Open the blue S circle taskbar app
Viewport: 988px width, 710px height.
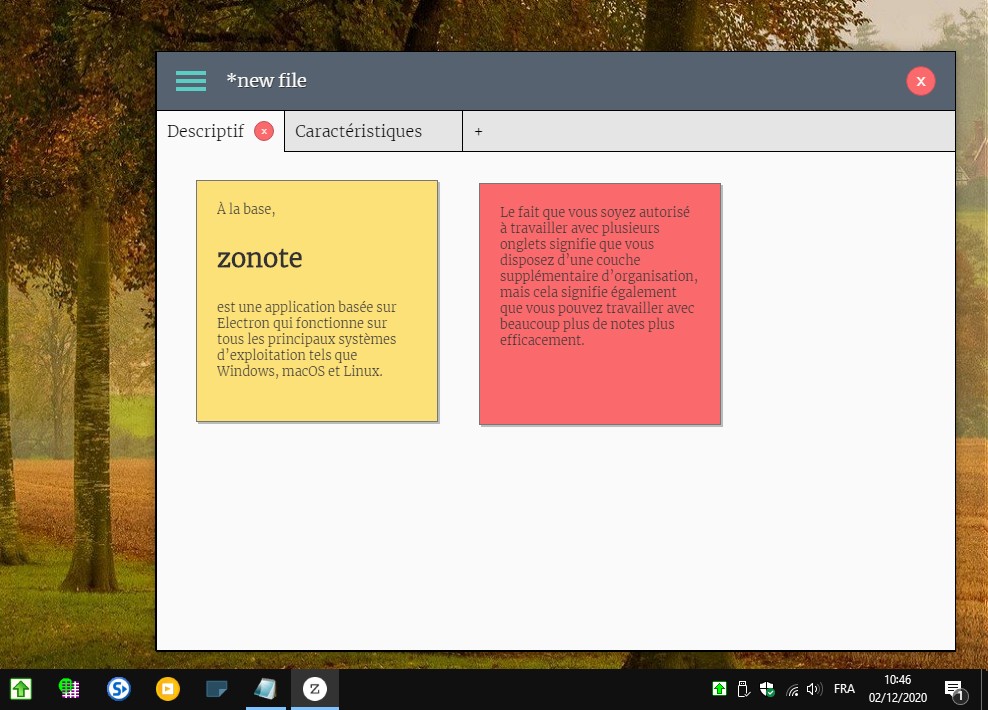click(x=118, y=689)
